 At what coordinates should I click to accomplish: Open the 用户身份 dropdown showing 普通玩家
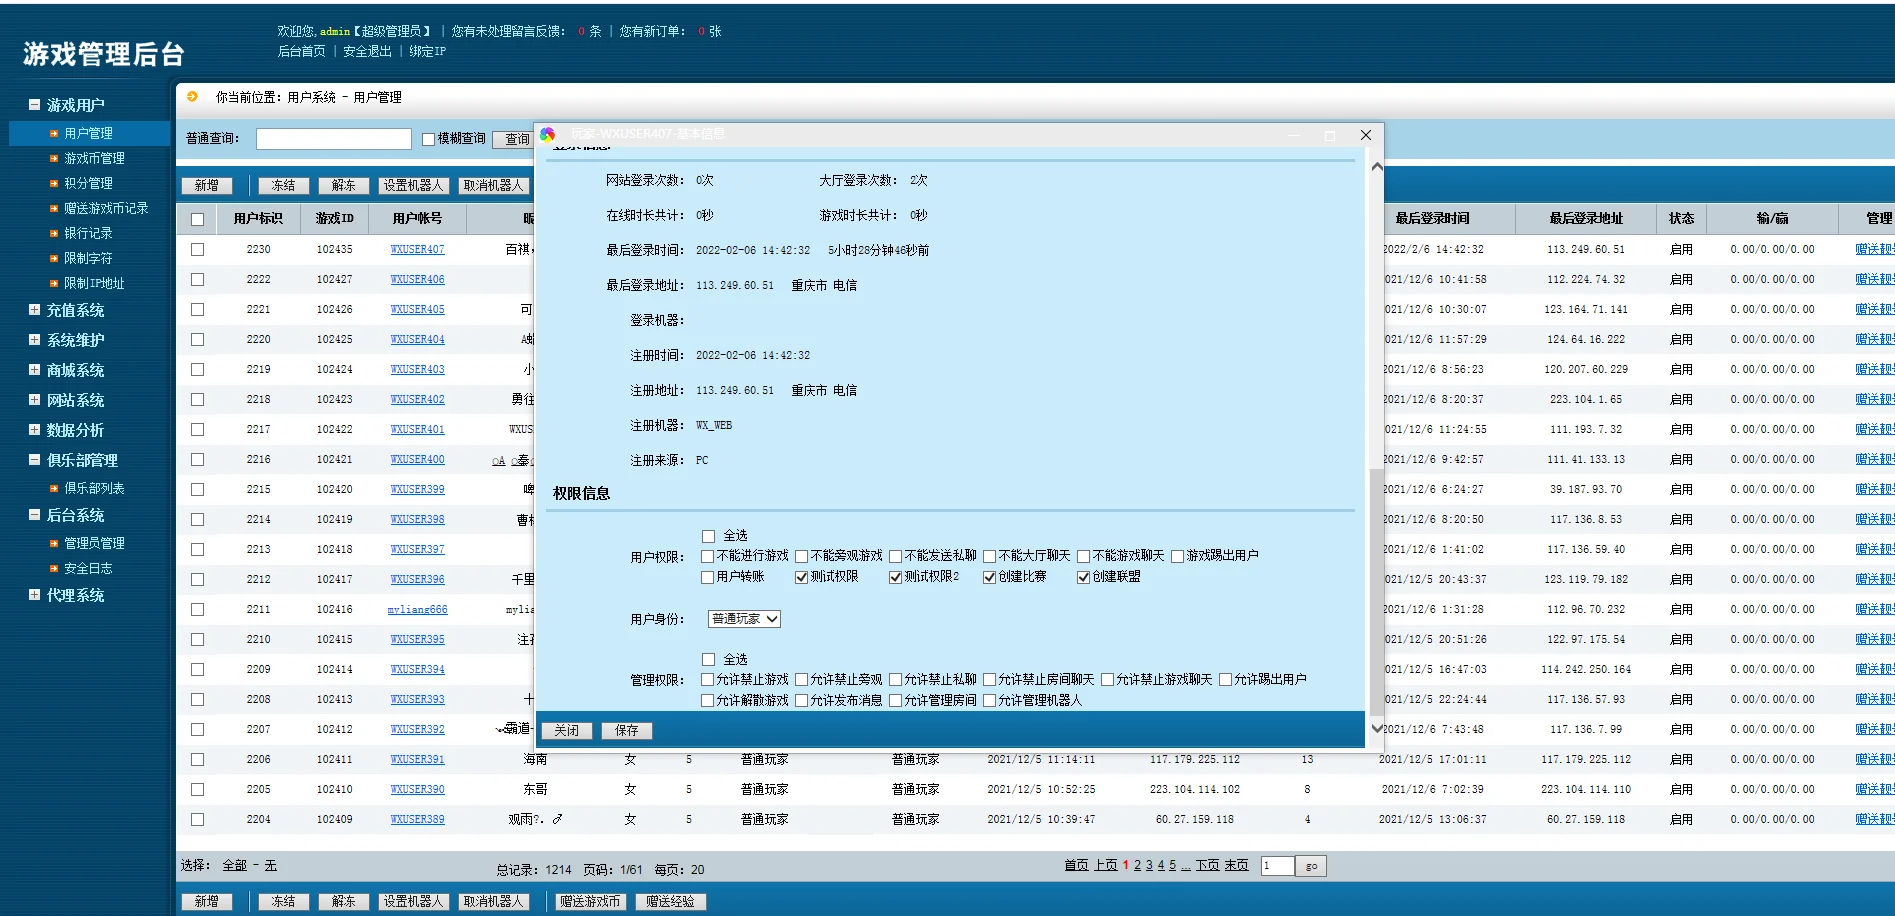click(x=744, y=619)
